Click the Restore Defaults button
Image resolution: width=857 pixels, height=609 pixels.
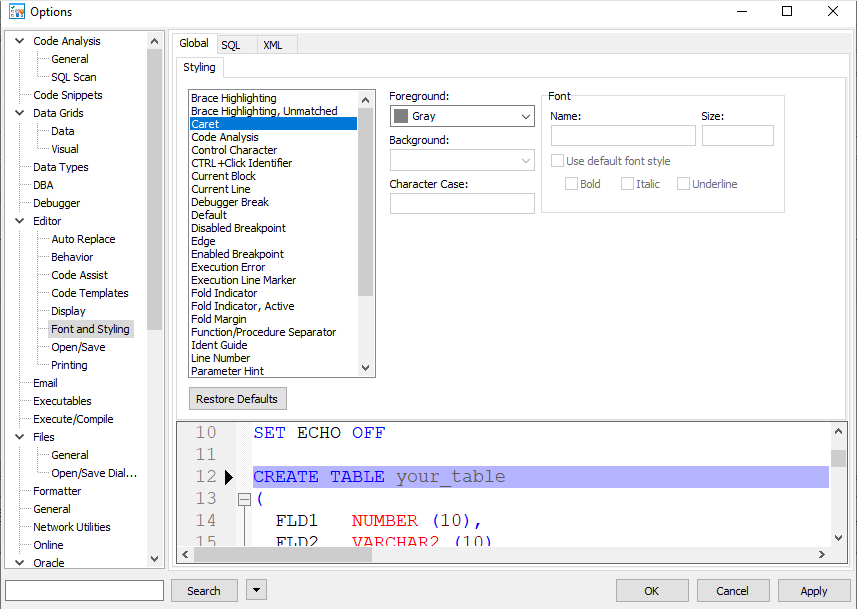tap(237, 399)
